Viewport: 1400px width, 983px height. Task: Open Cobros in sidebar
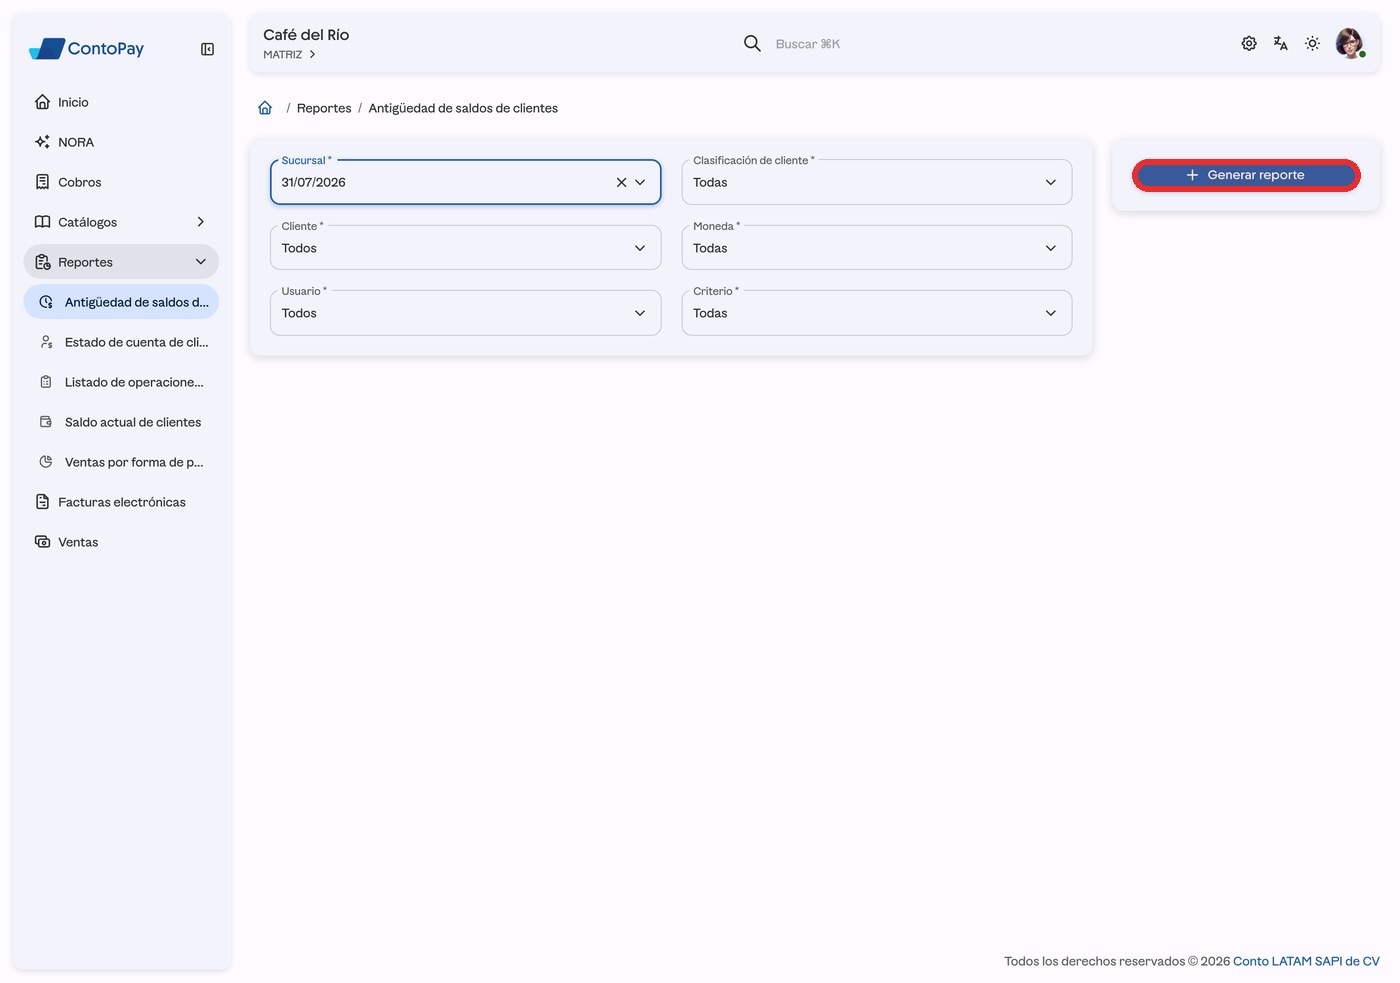coord(121,182)
